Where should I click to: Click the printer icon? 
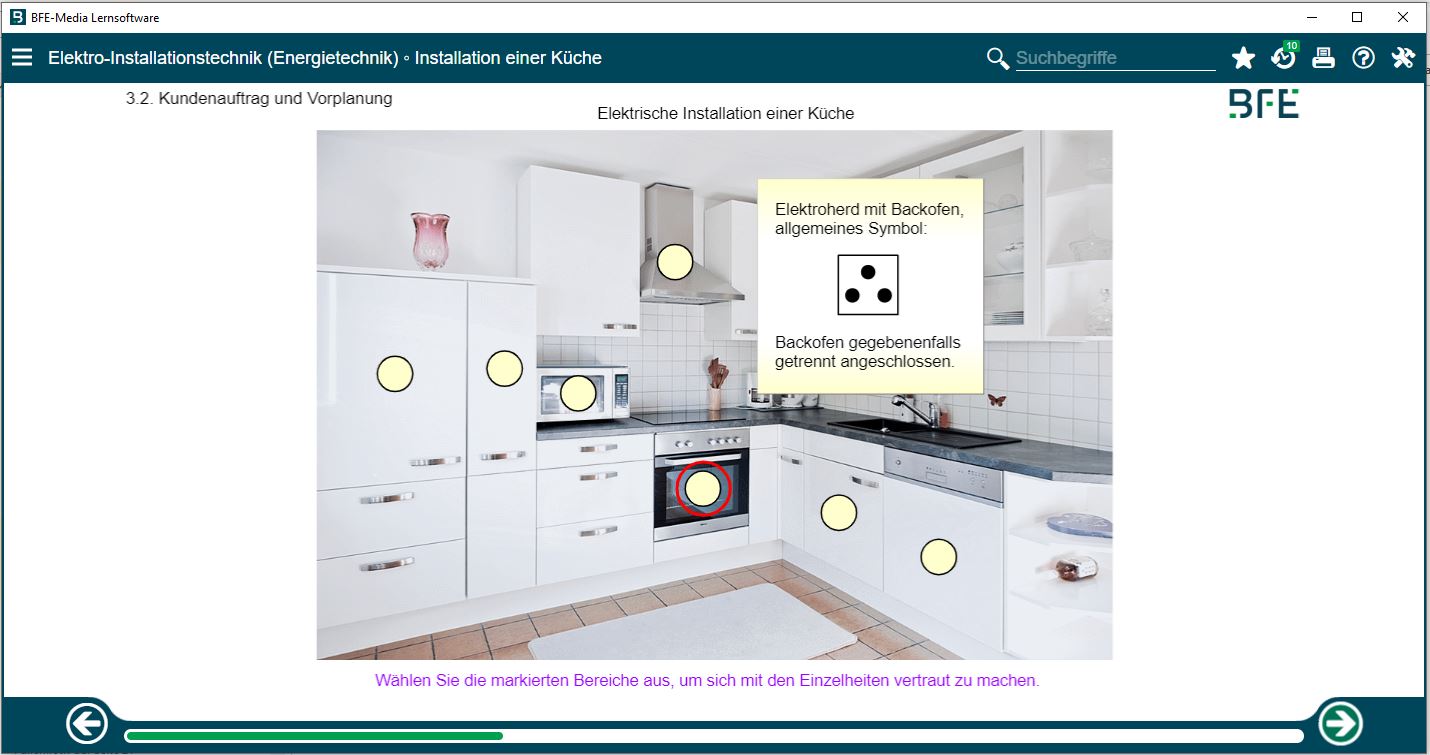click(1323, 58)
